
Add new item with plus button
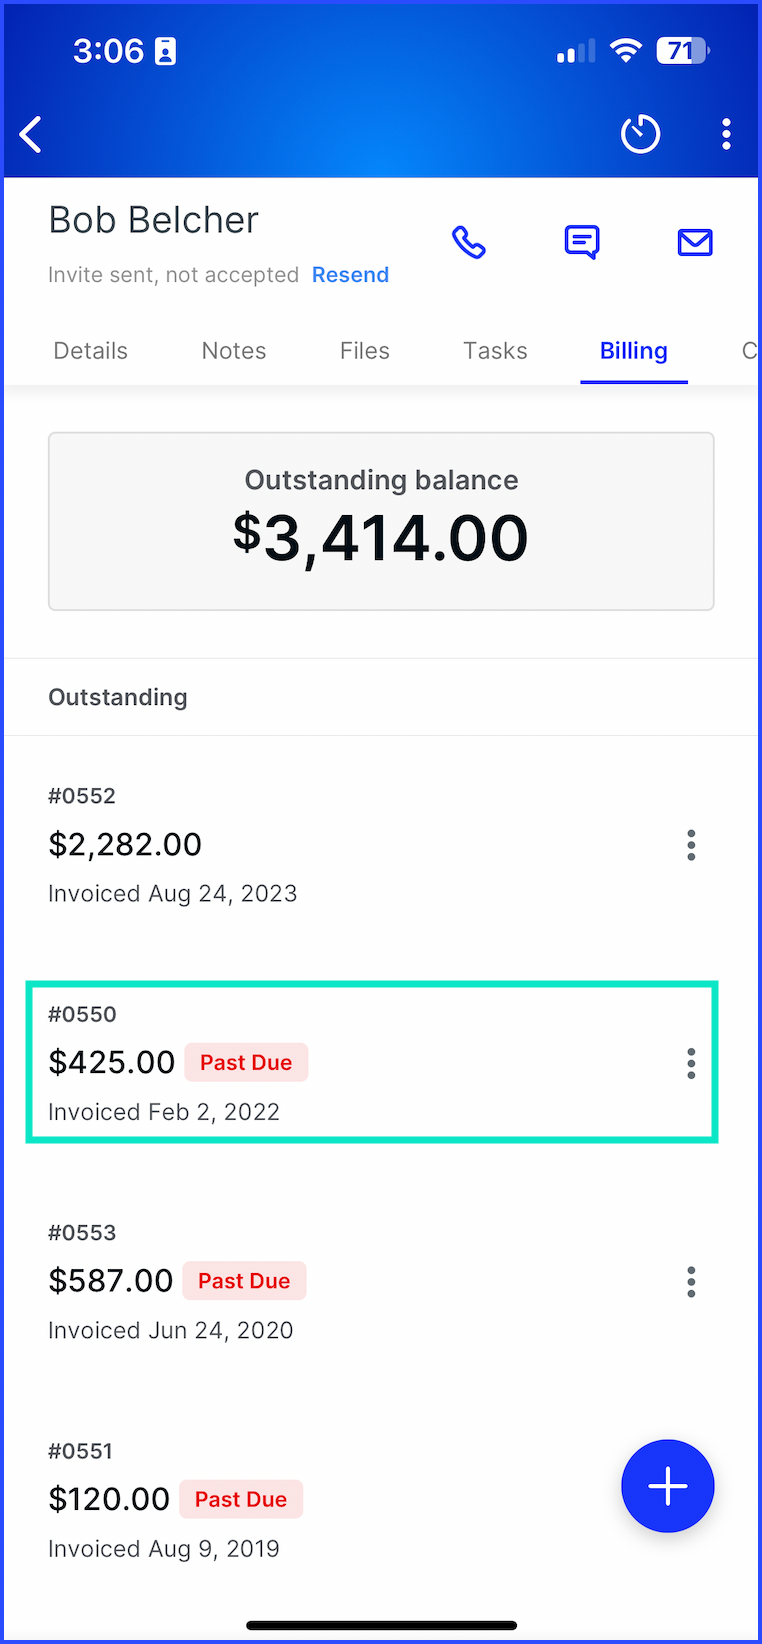click(668, 1486)
